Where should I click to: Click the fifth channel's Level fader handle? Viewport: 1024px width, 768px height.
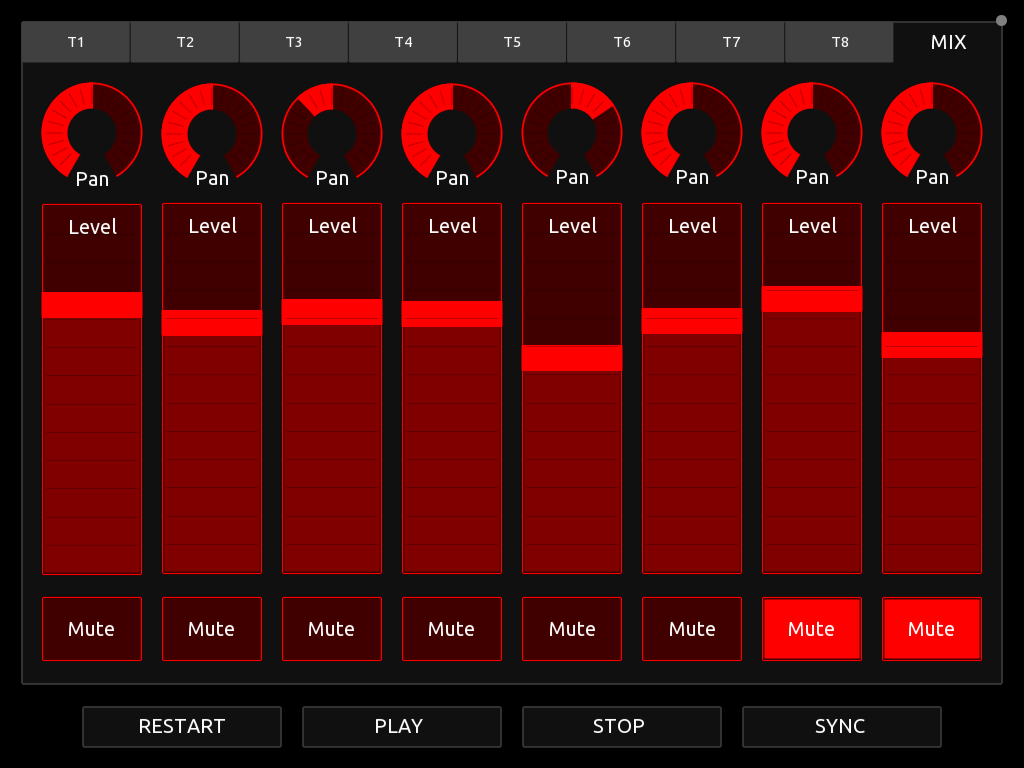(572, 358)
